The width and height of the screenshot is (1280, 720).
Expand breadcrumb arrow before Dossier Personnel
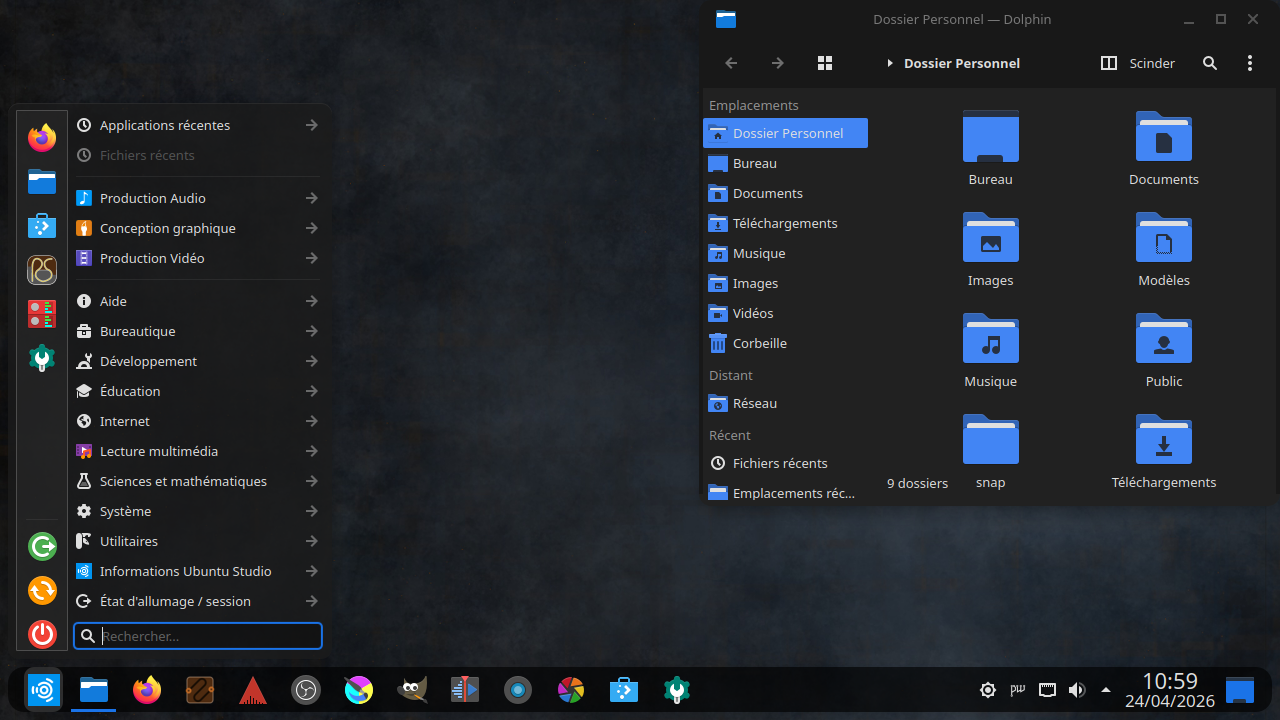889,63
